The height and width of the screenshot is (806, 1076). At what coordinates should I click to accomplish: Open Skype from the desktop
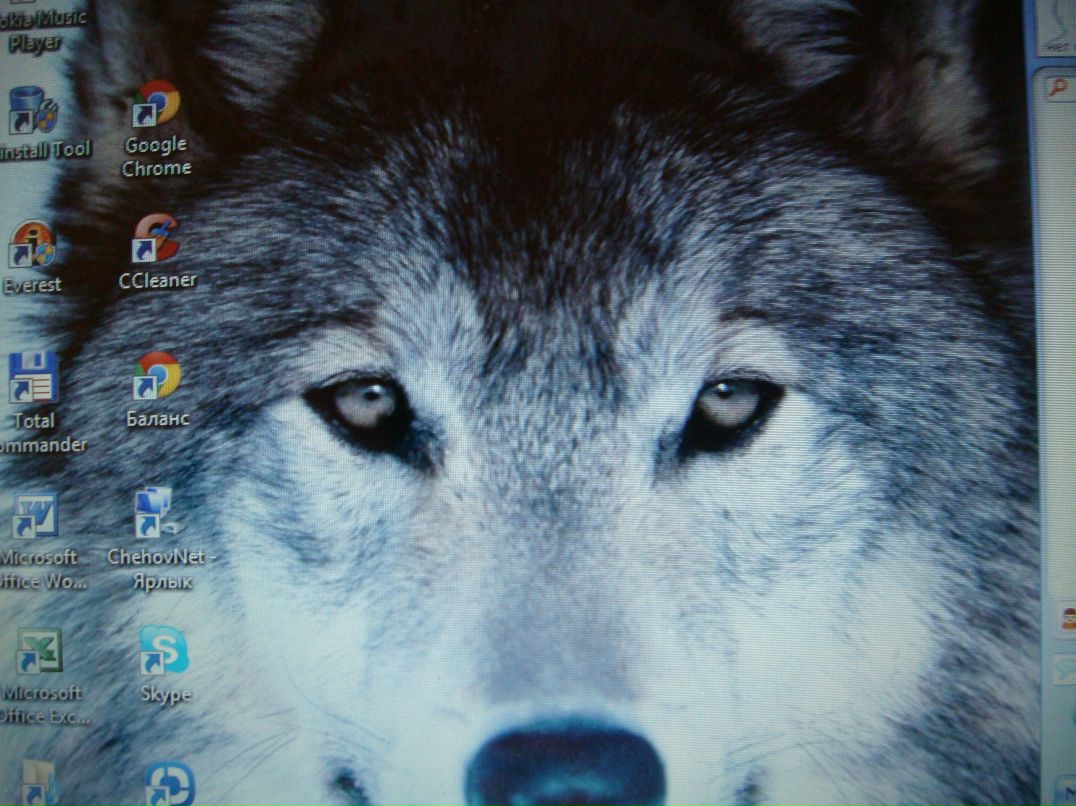pos(163,650)
